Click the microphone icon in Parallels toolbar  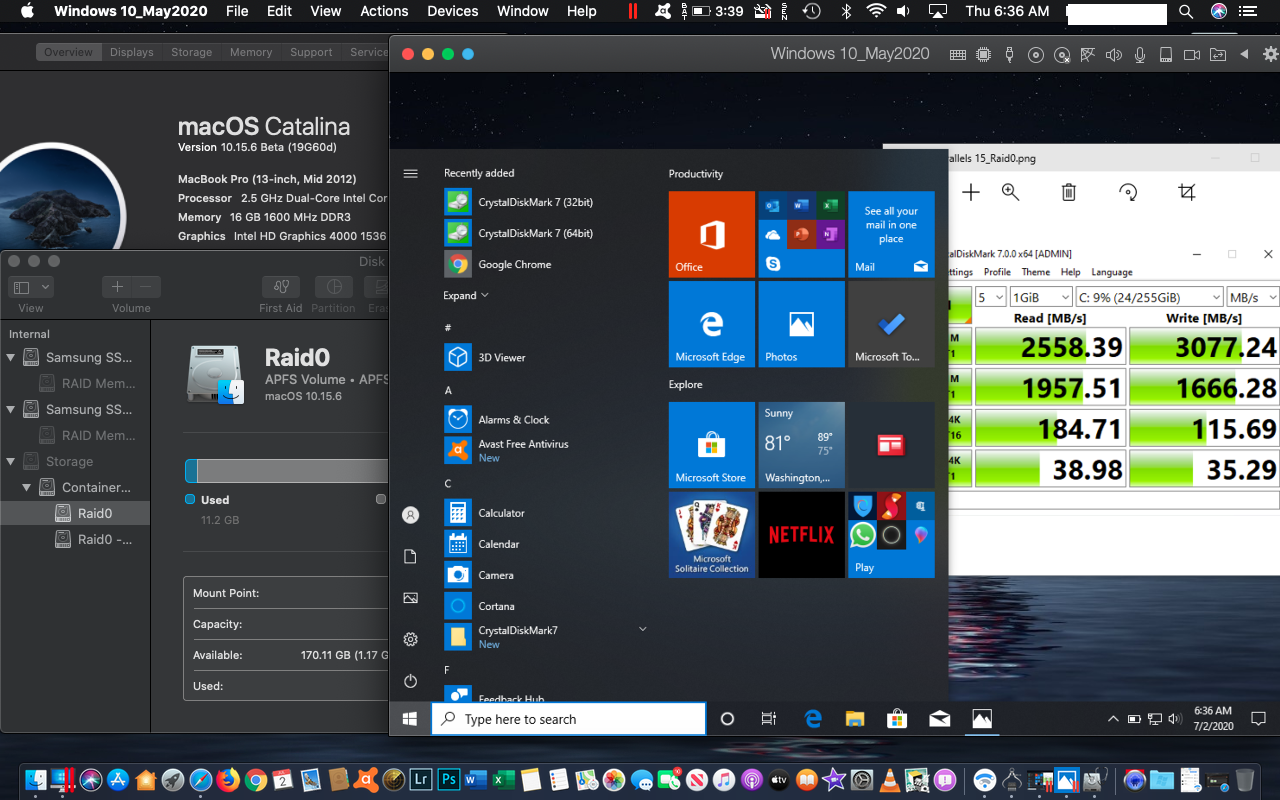point(1140,55)
